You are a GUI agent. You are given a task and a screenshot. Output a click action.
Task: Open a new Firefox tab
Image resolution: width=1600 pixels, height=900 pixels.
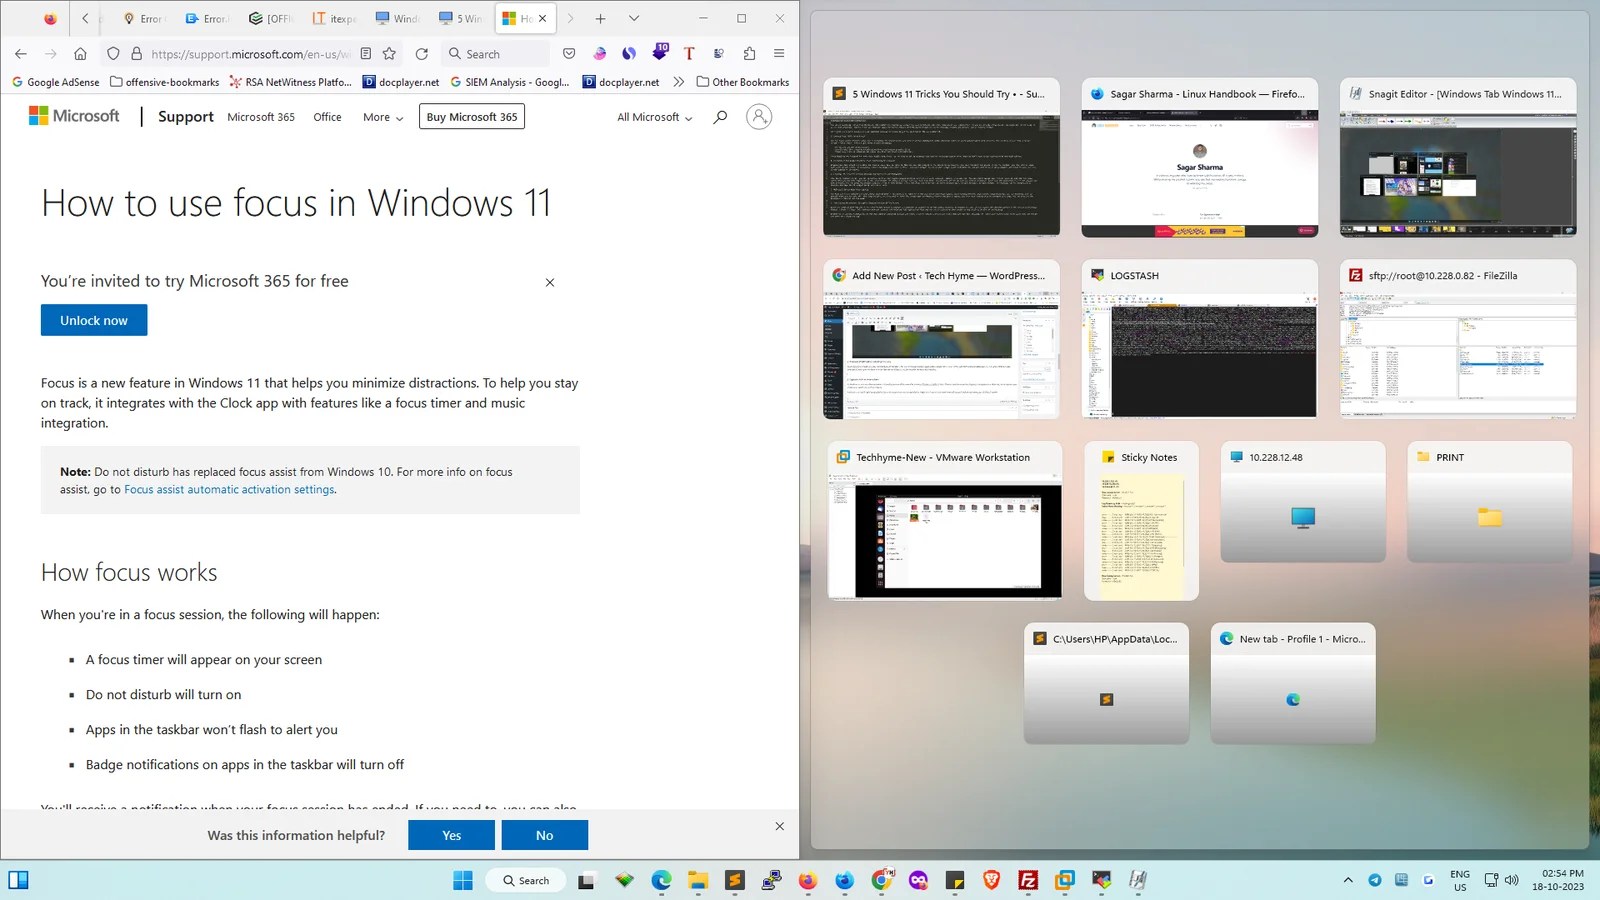coord(601,18)
